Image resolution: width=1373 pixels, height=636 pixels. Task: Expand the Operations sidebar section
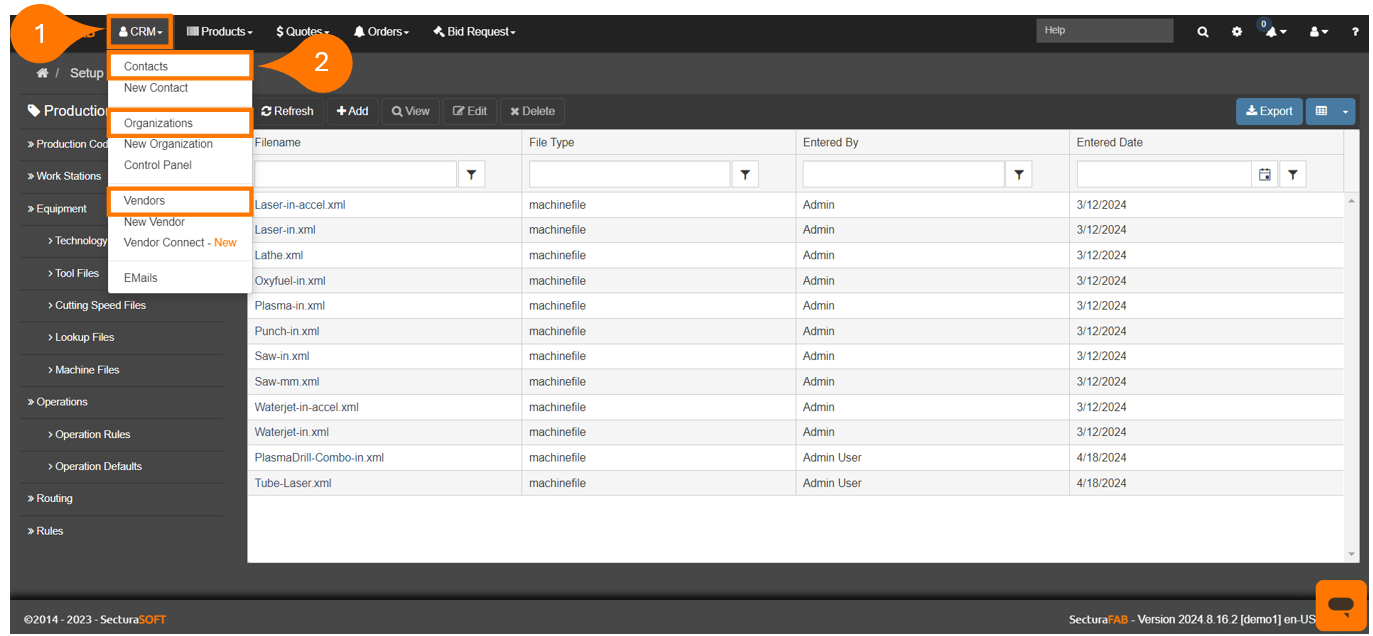tap(62, 402)
